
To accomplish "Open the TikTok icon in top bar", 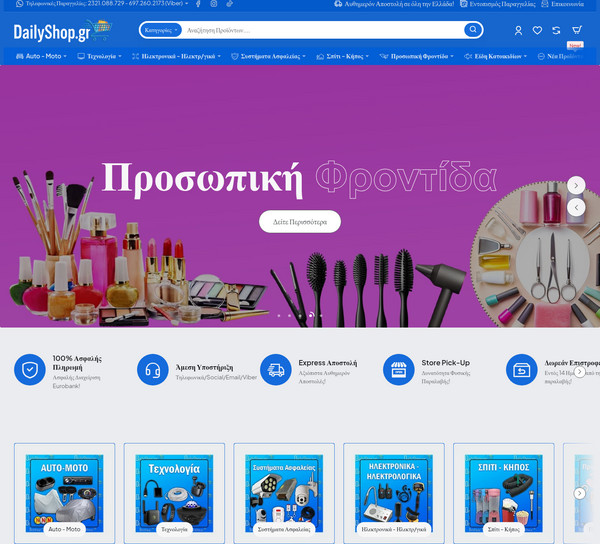I will pos(230,4).
